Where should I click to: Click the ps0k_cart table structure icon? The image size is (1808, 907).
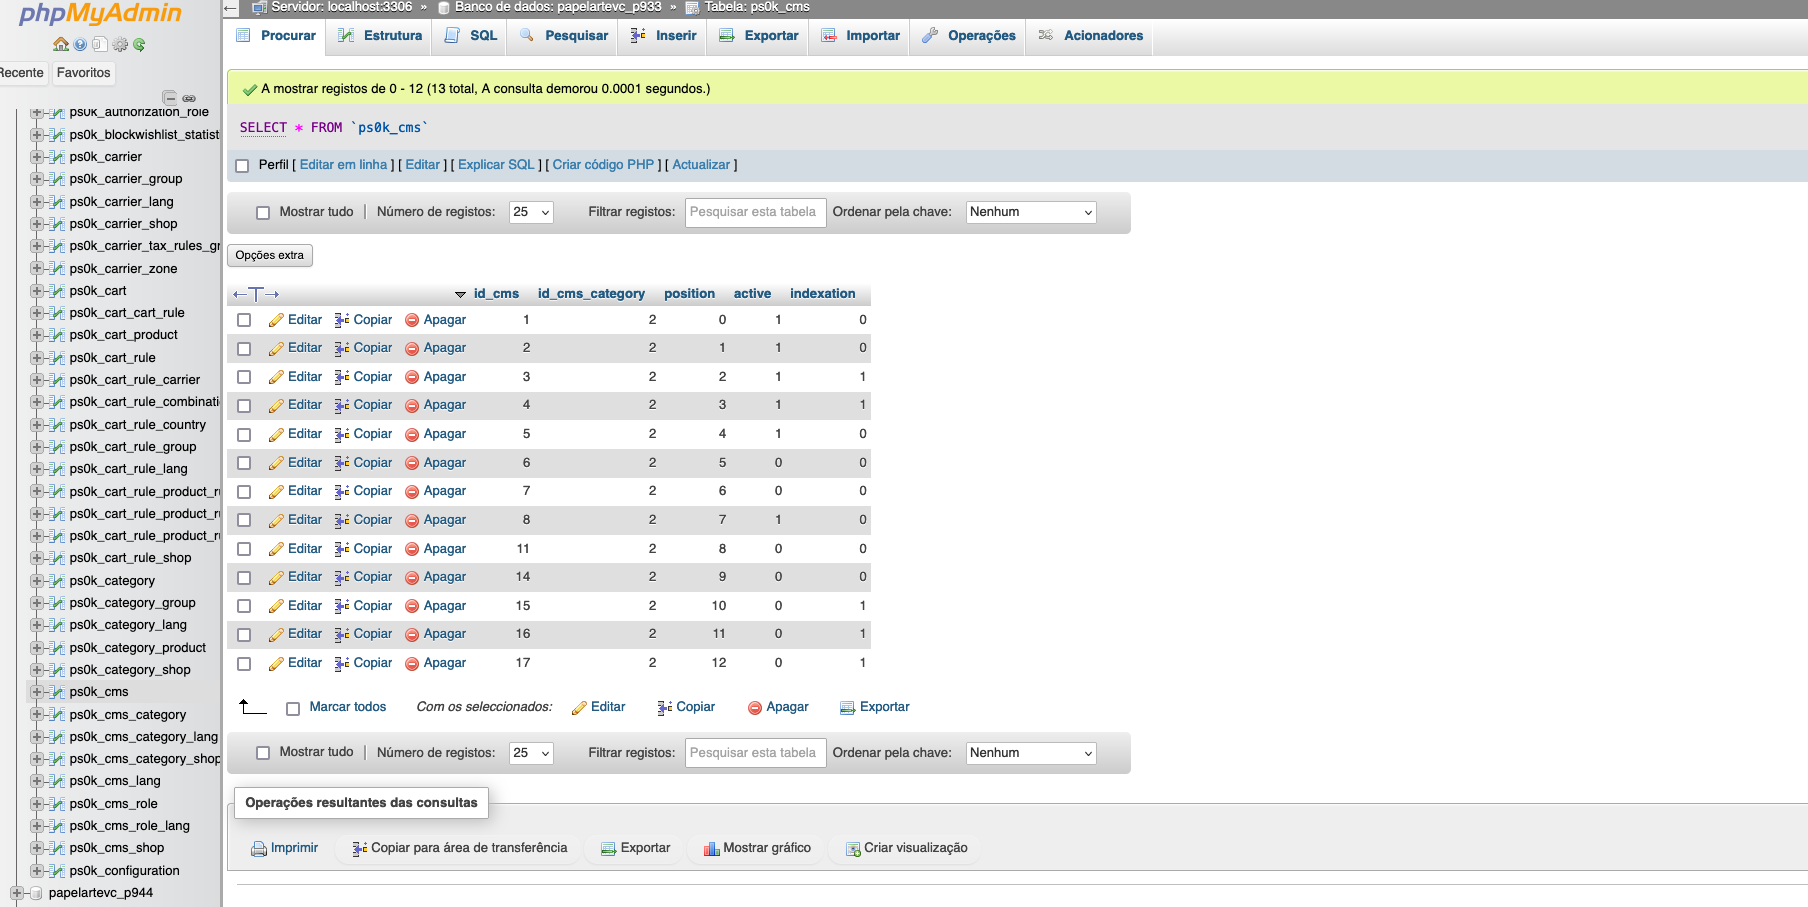pos(57,291)
